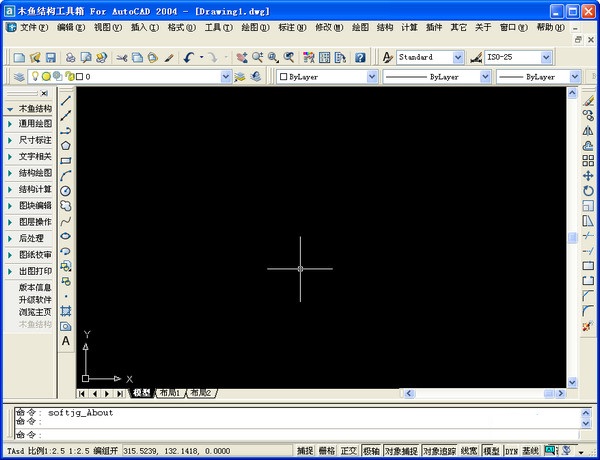
Task: Select the Line draw tool
Action: [x=66, y=101]
